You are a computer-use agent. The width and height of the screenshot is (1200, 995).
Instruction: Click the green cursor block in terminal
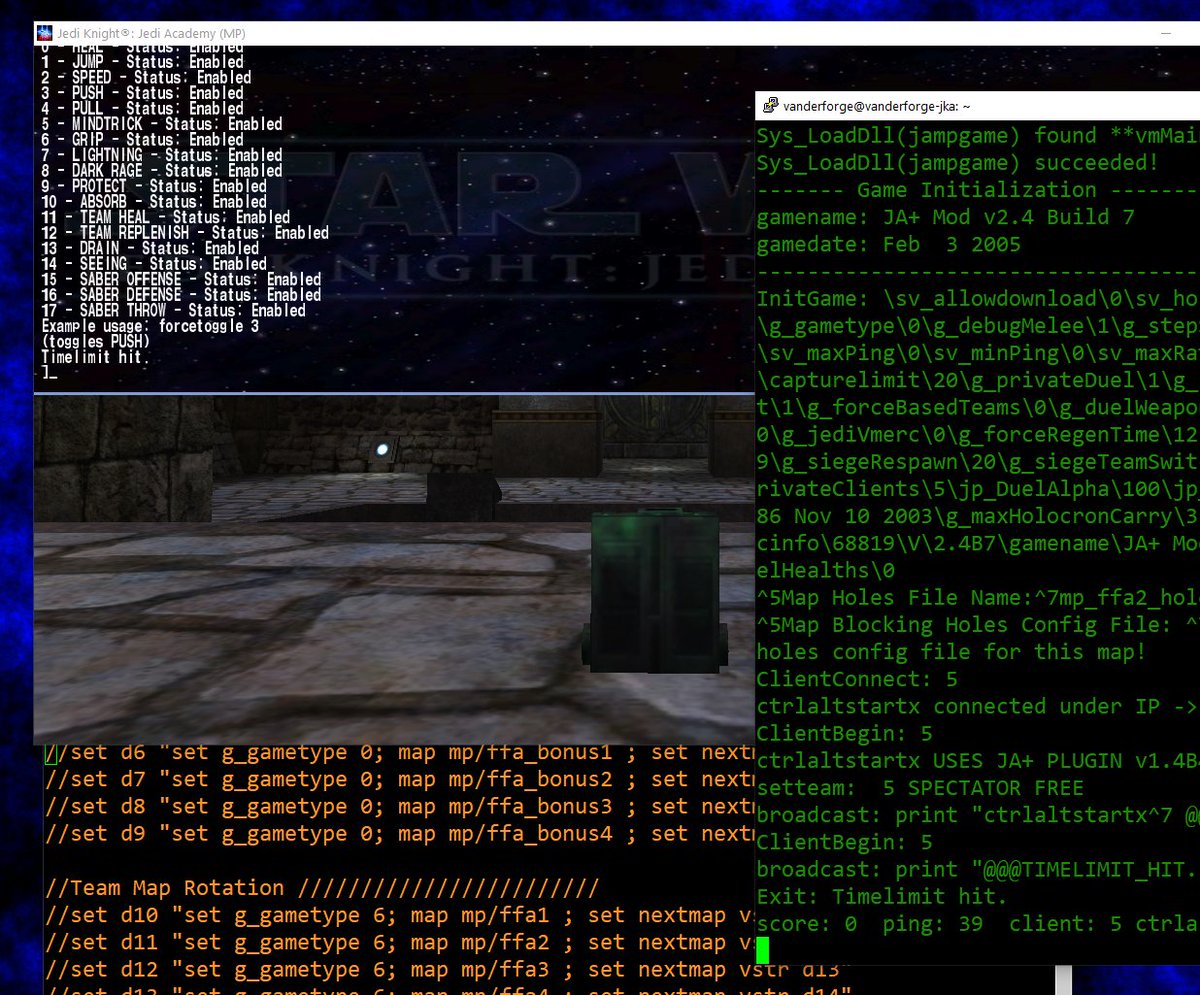(763, 950)
